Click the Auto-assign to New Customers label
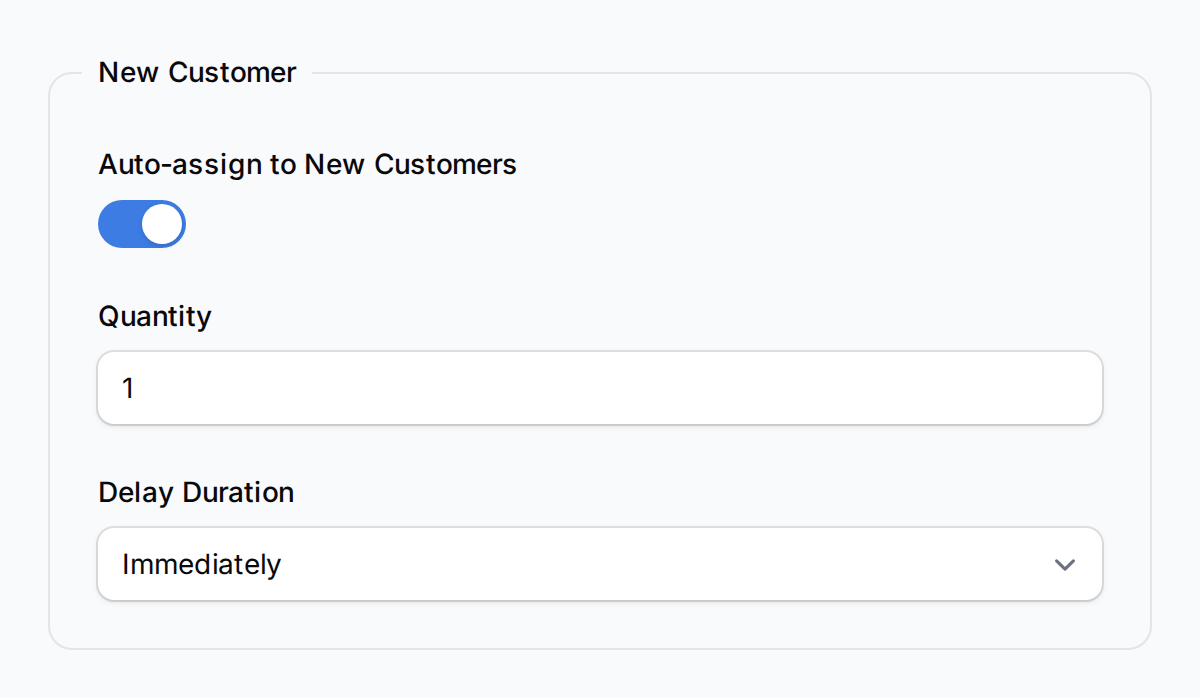The image size is (1200, 698). coord(306,164)
